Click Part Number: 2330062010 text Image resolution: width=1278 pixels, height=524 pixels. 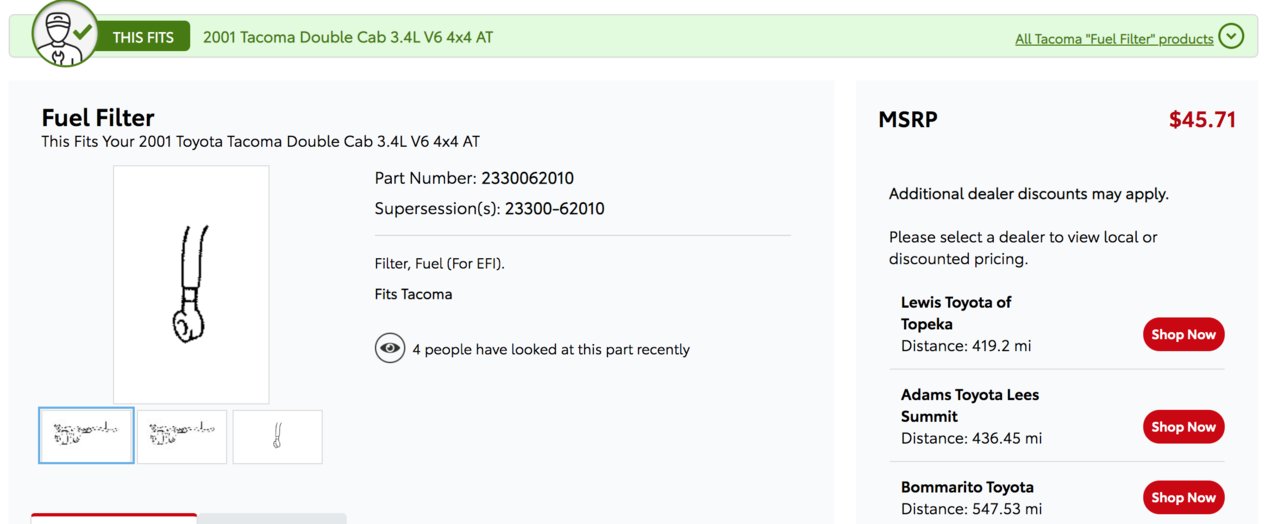click(474, 178)
